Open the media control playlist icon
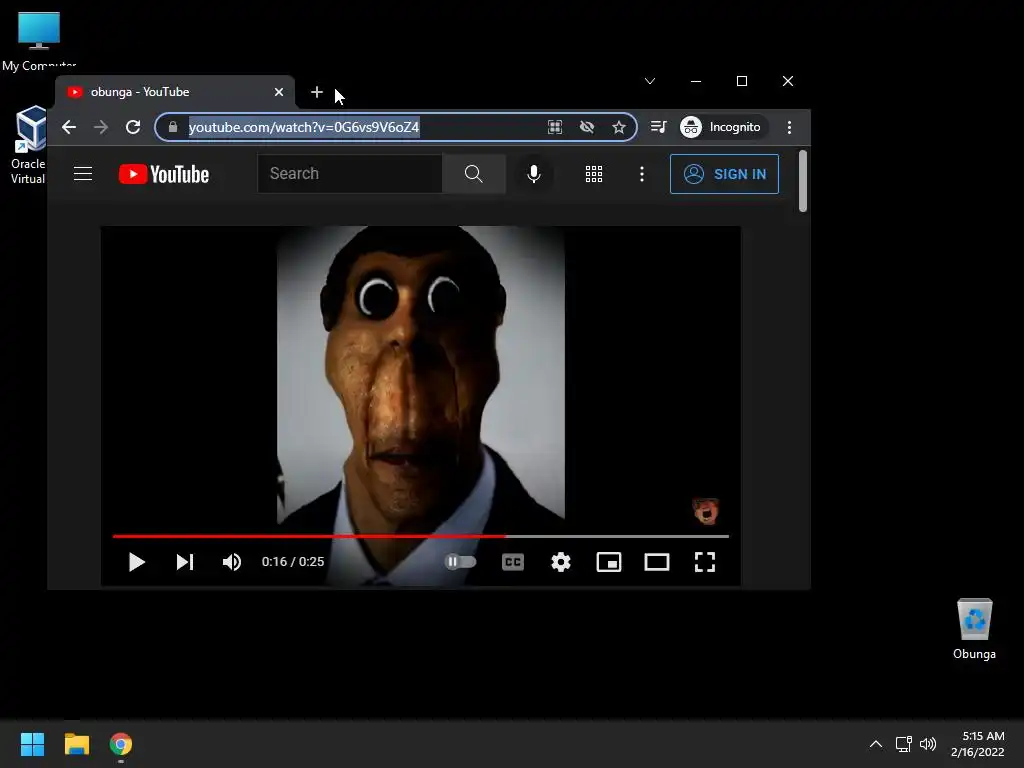The width and height of the screenshot is (1024, 768). coord(659,127)
